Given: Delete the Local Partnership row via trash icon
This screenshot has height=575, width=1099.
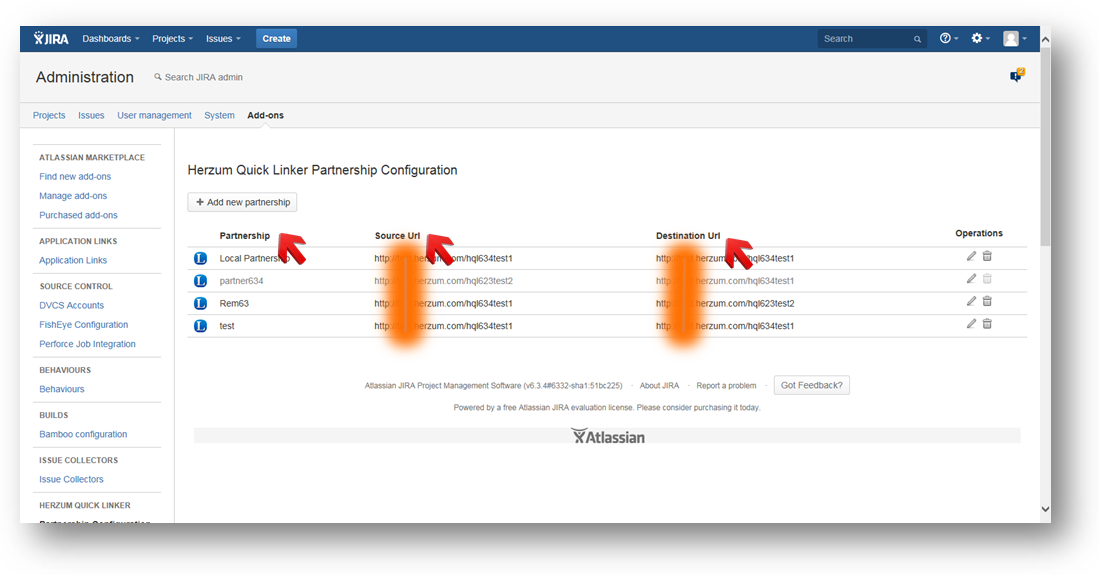Looking at the screenshot, I should [x=987, y=257].
